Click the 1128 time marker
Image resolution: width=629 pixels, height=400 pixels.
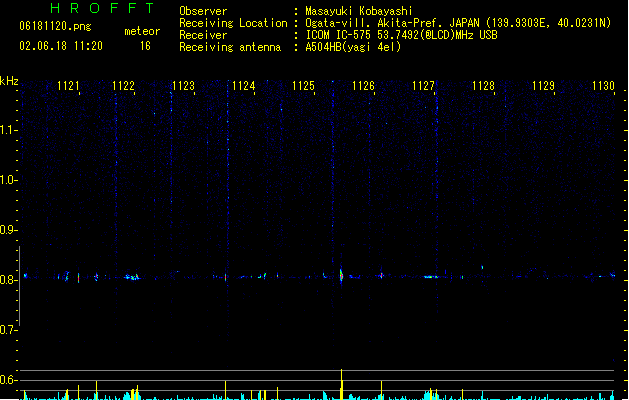(x=483, y=86)
